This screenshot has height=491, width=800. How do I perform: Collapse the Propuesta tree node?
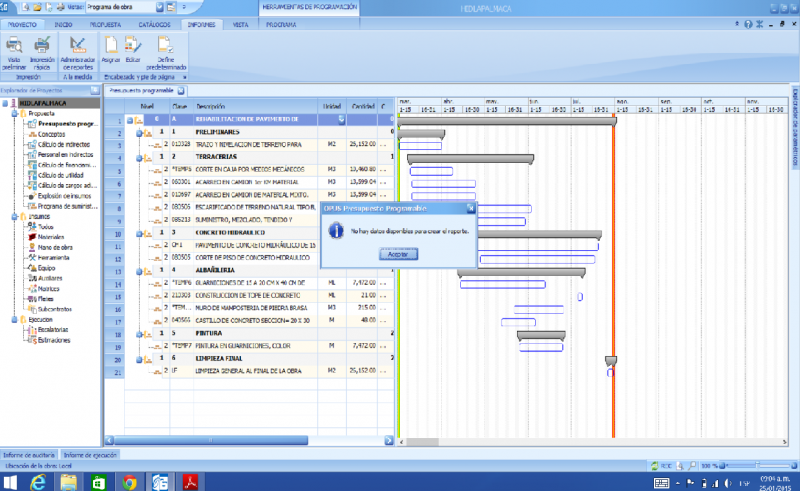[x=13, y=114]
